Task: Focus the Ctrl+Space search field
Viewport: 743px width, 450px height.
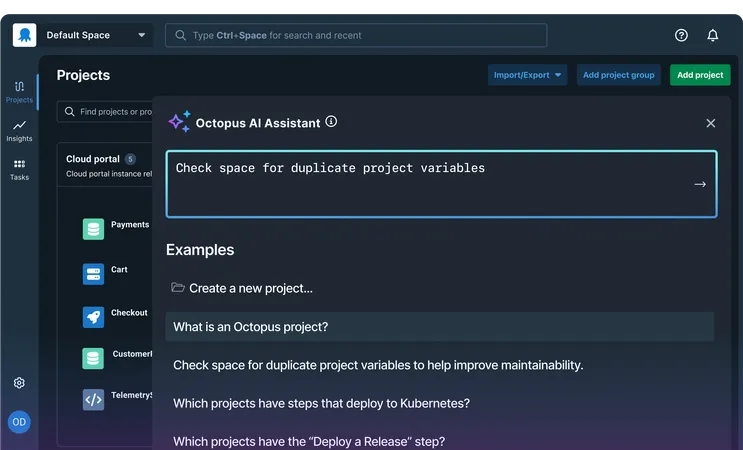Action: [356, 36]
